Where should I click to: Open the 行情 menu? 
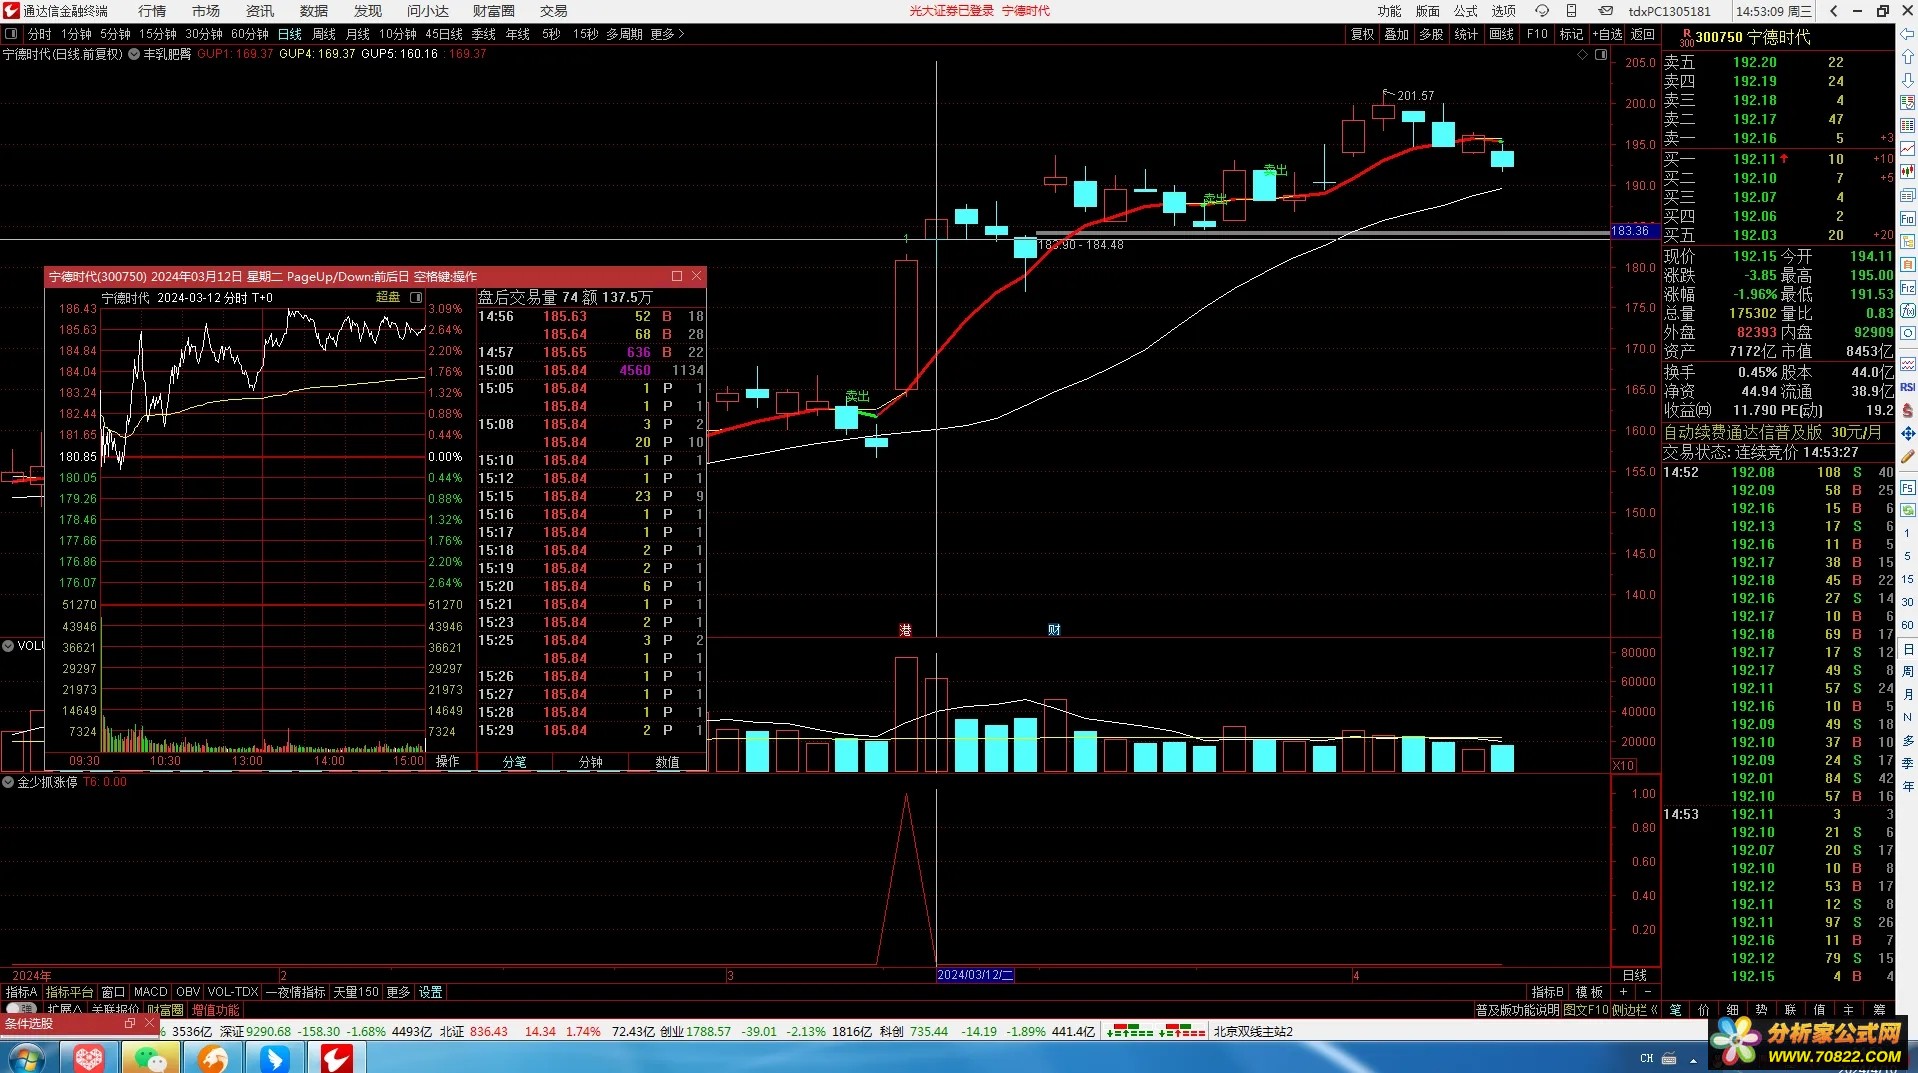click(152, 11)
